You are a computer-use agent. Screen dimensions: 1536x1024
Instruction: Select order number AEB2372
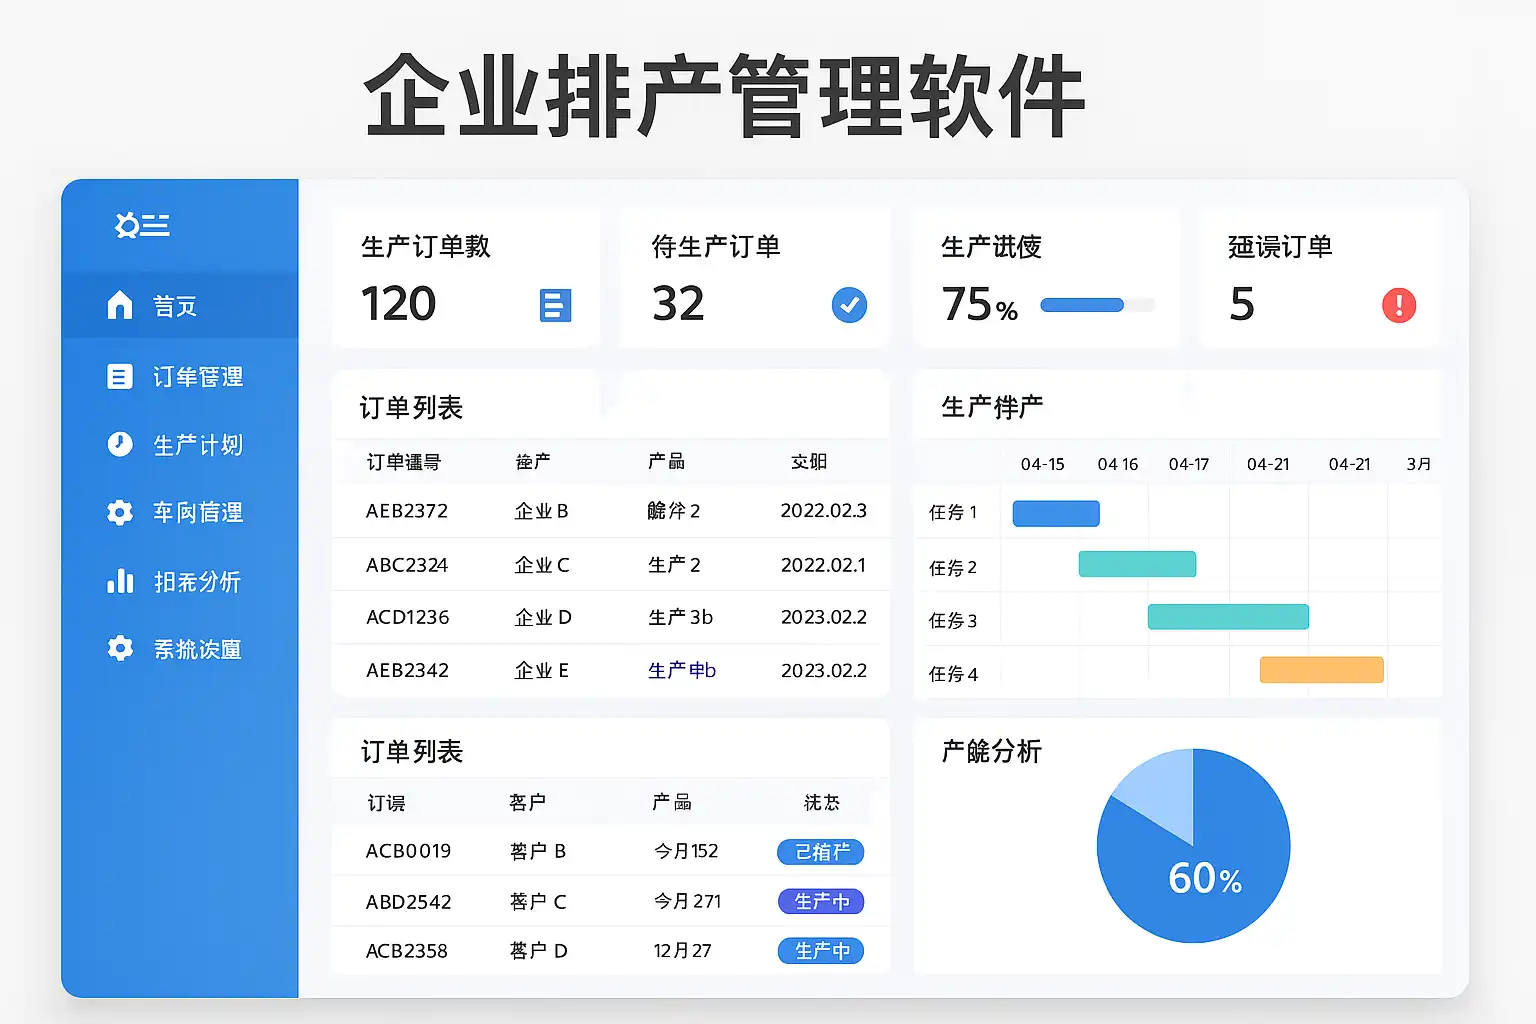click(407, 511)
